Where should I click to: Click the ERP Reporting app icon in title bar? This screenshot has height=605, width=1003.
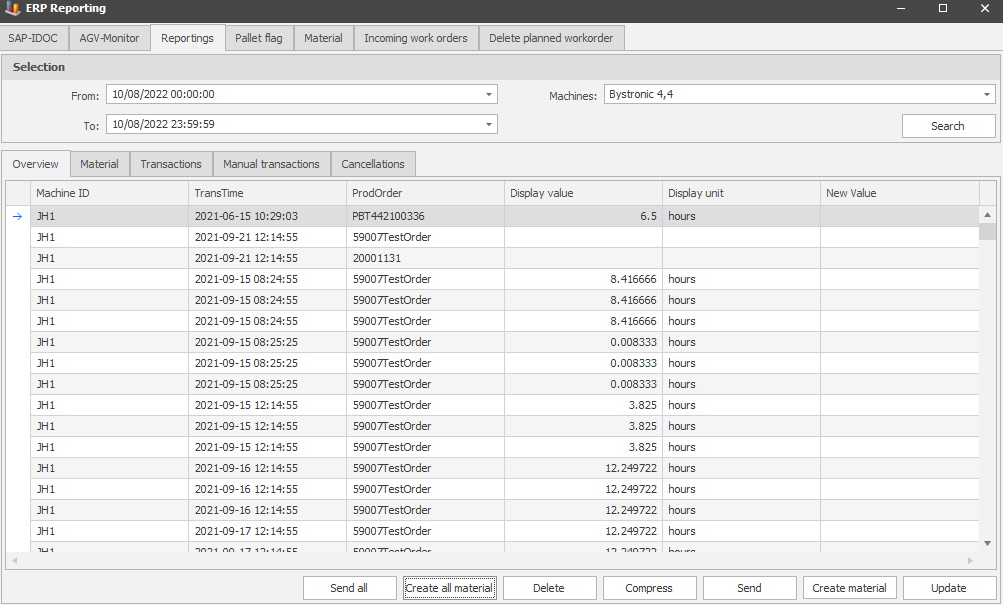click(x=12, y=9)
